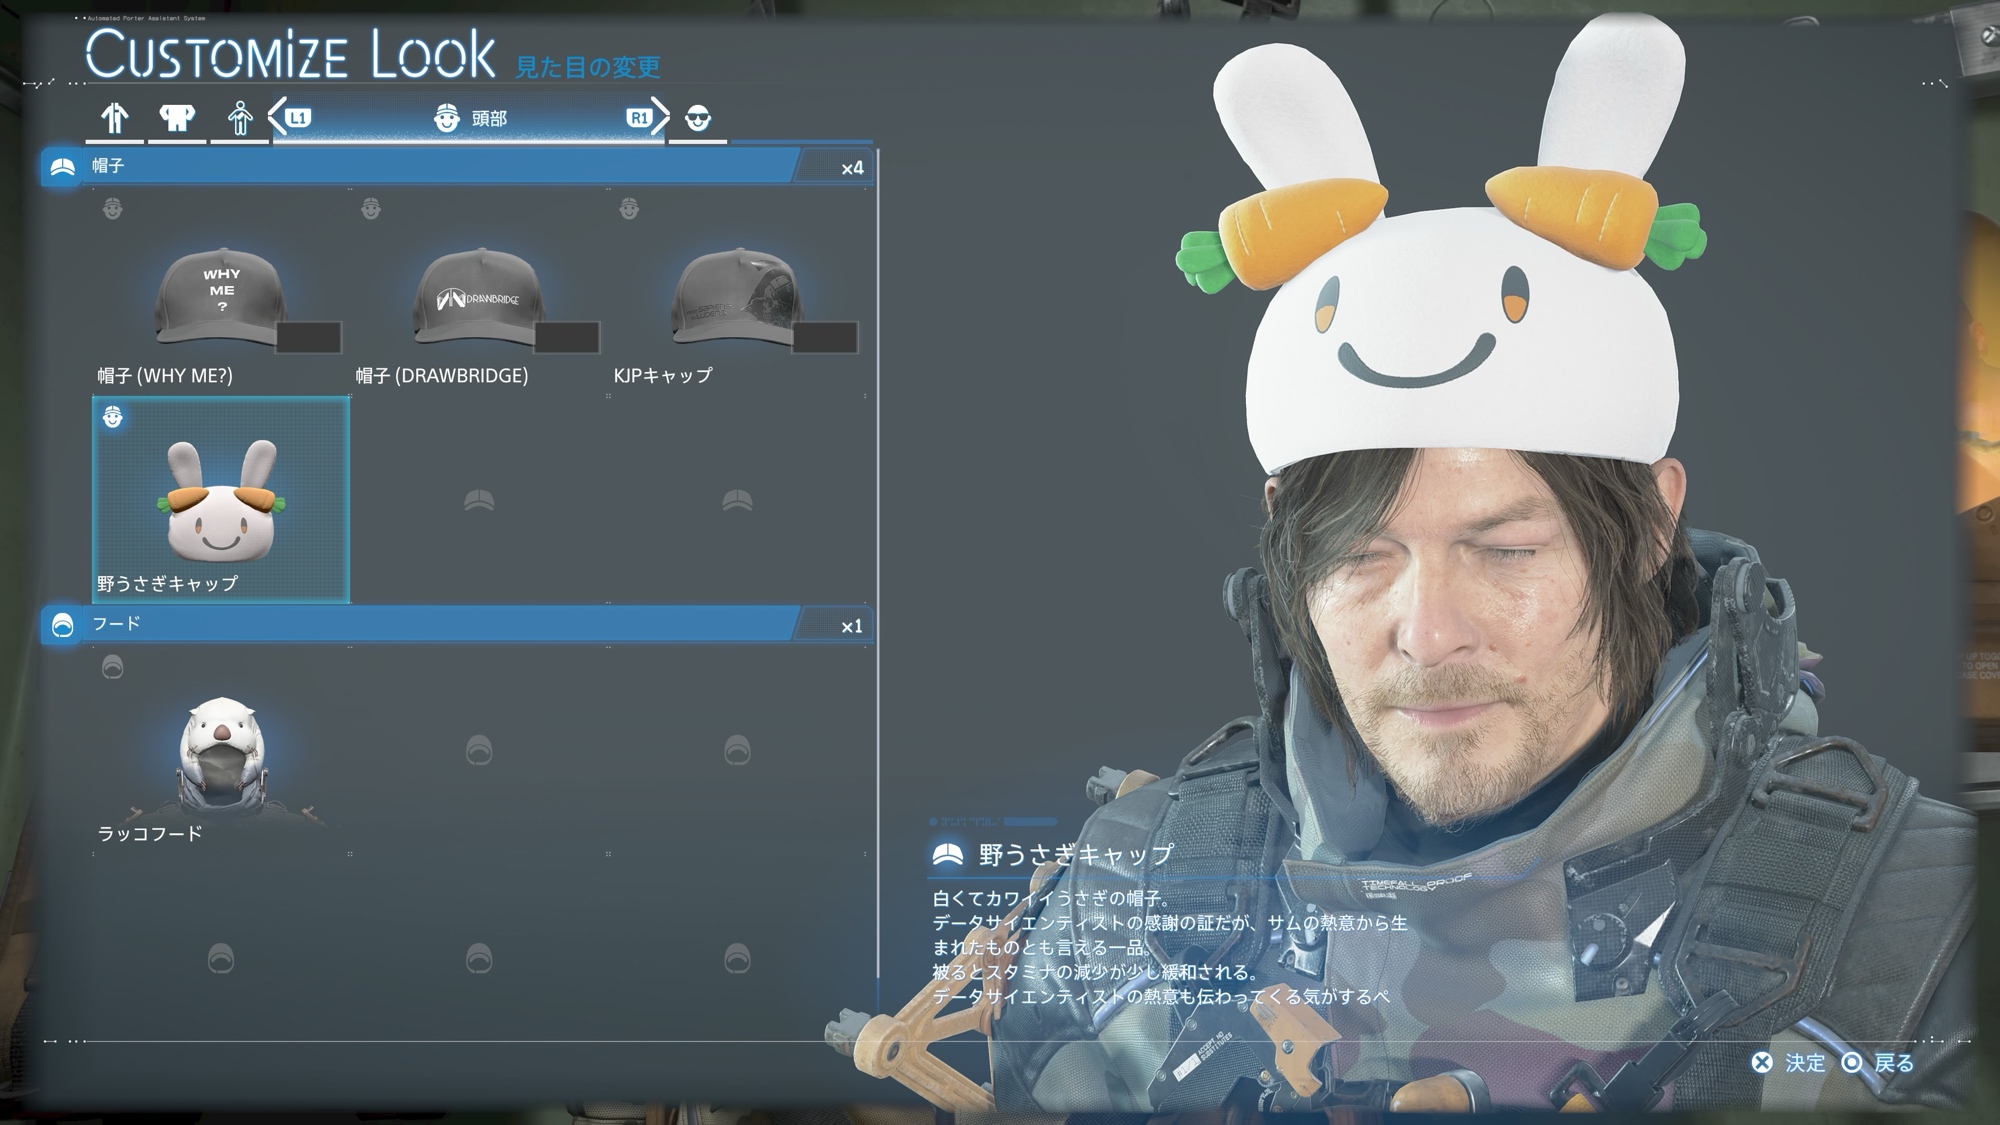Choose the WHY ME? cap
The image size is (2000, 1125).
(x=221, y=296)
